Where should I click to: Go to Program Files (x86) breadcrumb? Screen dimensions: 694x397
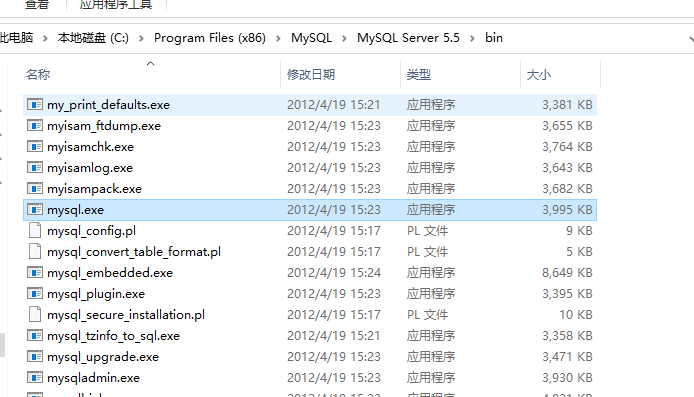tap(210, 38)
